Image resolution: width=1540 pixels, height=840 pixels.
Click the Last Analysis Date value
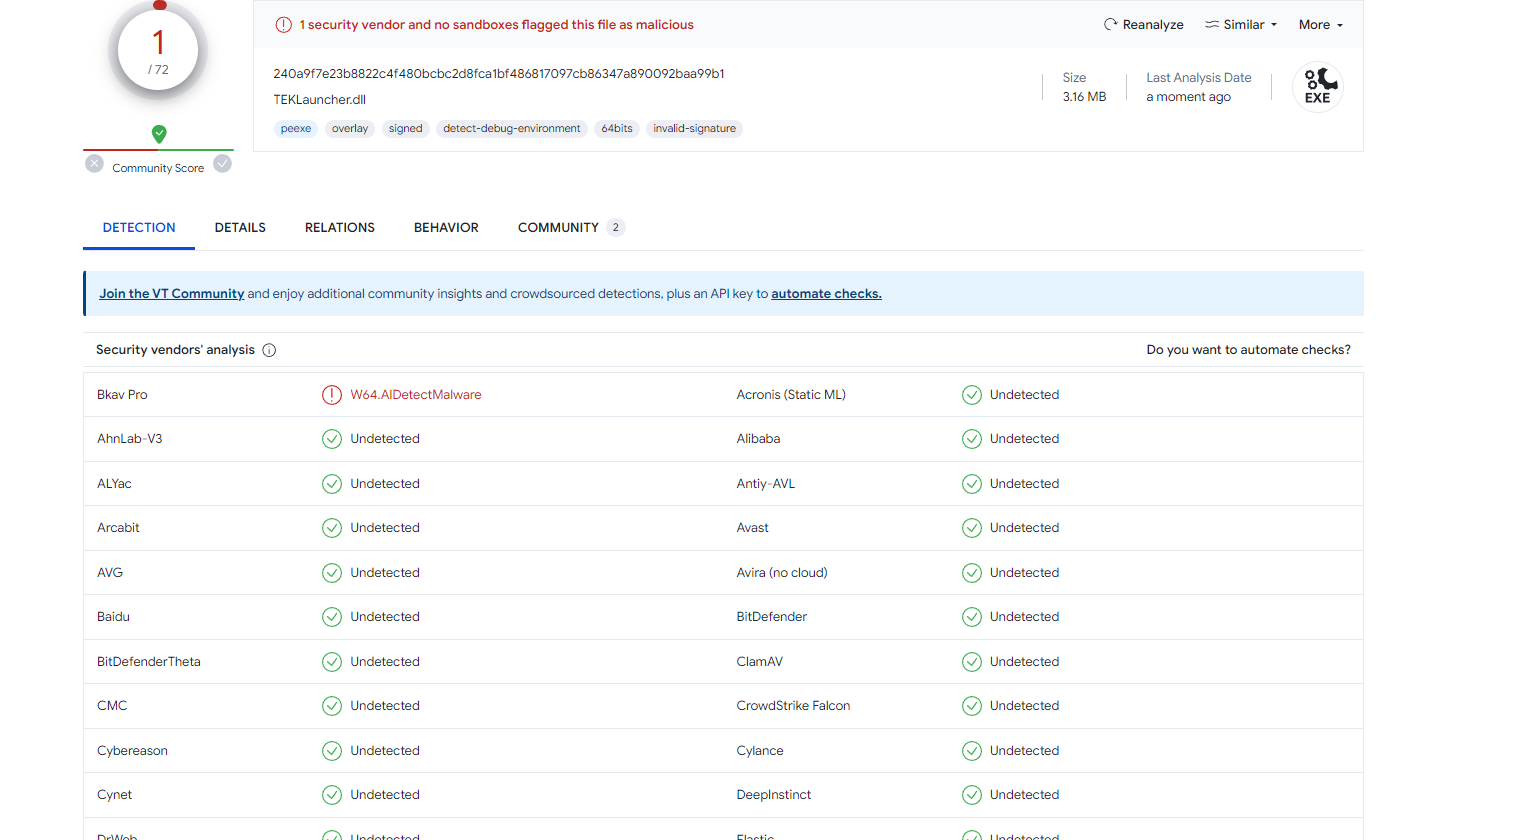pos(1188,97)
